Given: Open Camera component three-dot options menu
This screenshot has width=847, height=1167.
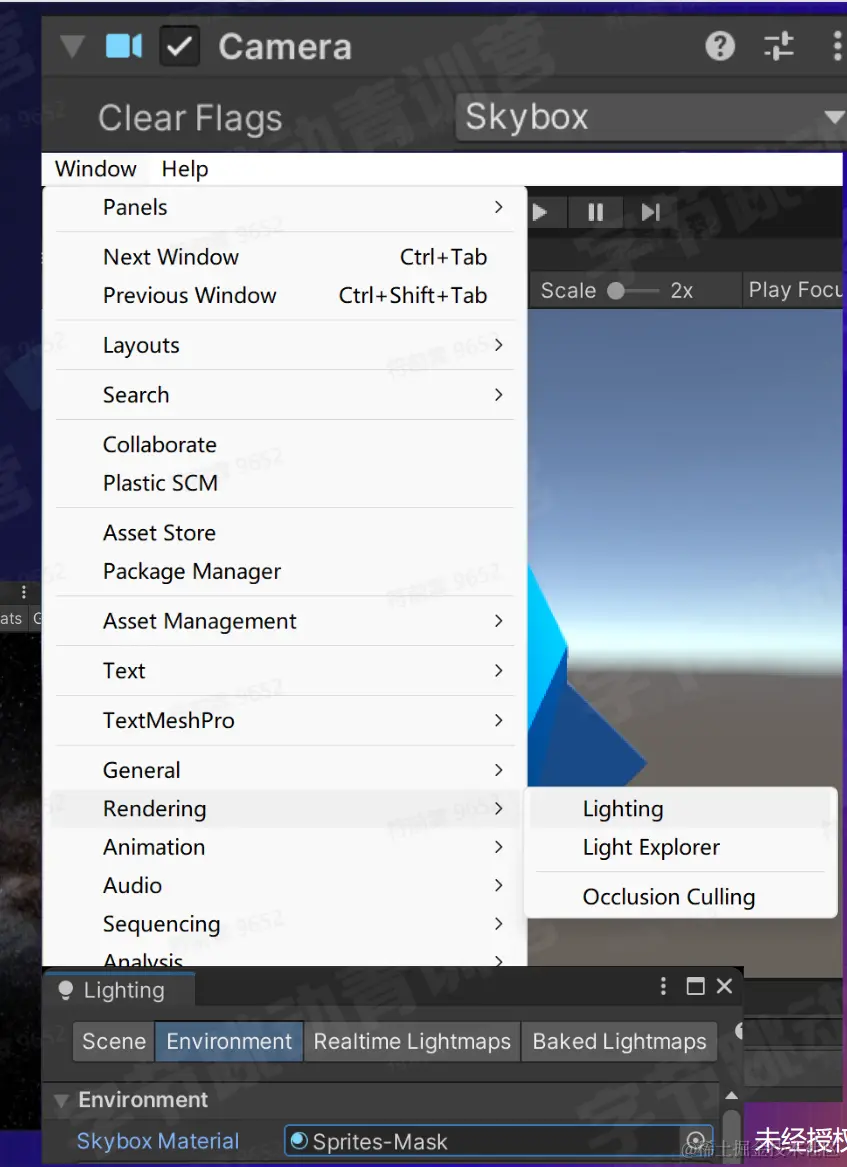Looking at the screenshot, I should coord(837,46).
